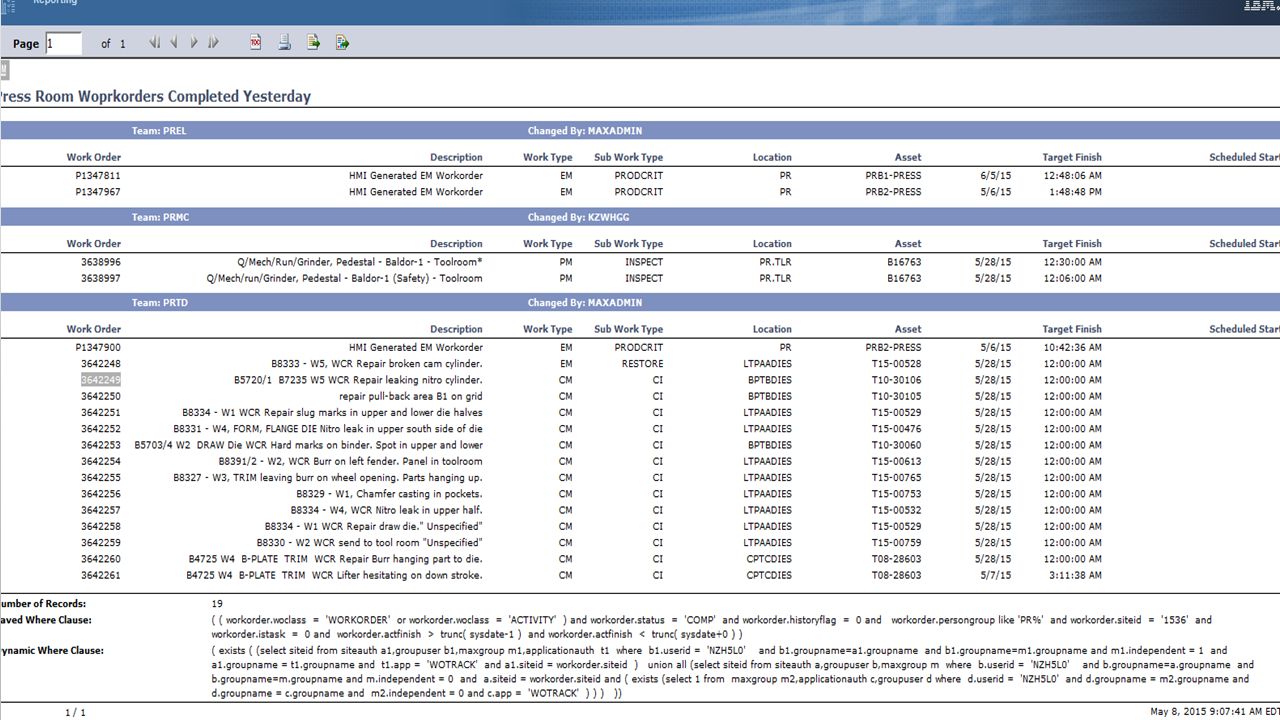Select work order 3642252

point(101,429)
